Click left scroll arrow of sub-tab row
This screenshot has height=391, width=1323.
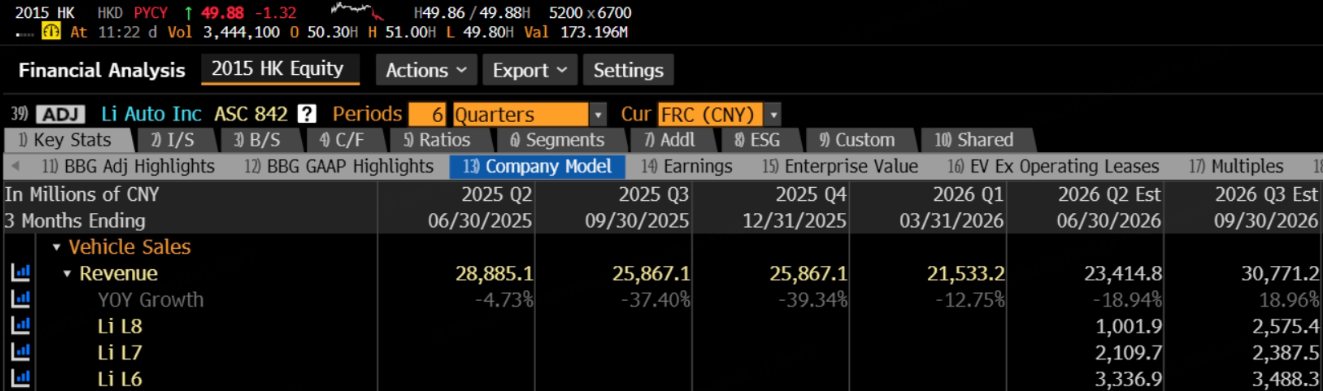click(x=14, y=166)
